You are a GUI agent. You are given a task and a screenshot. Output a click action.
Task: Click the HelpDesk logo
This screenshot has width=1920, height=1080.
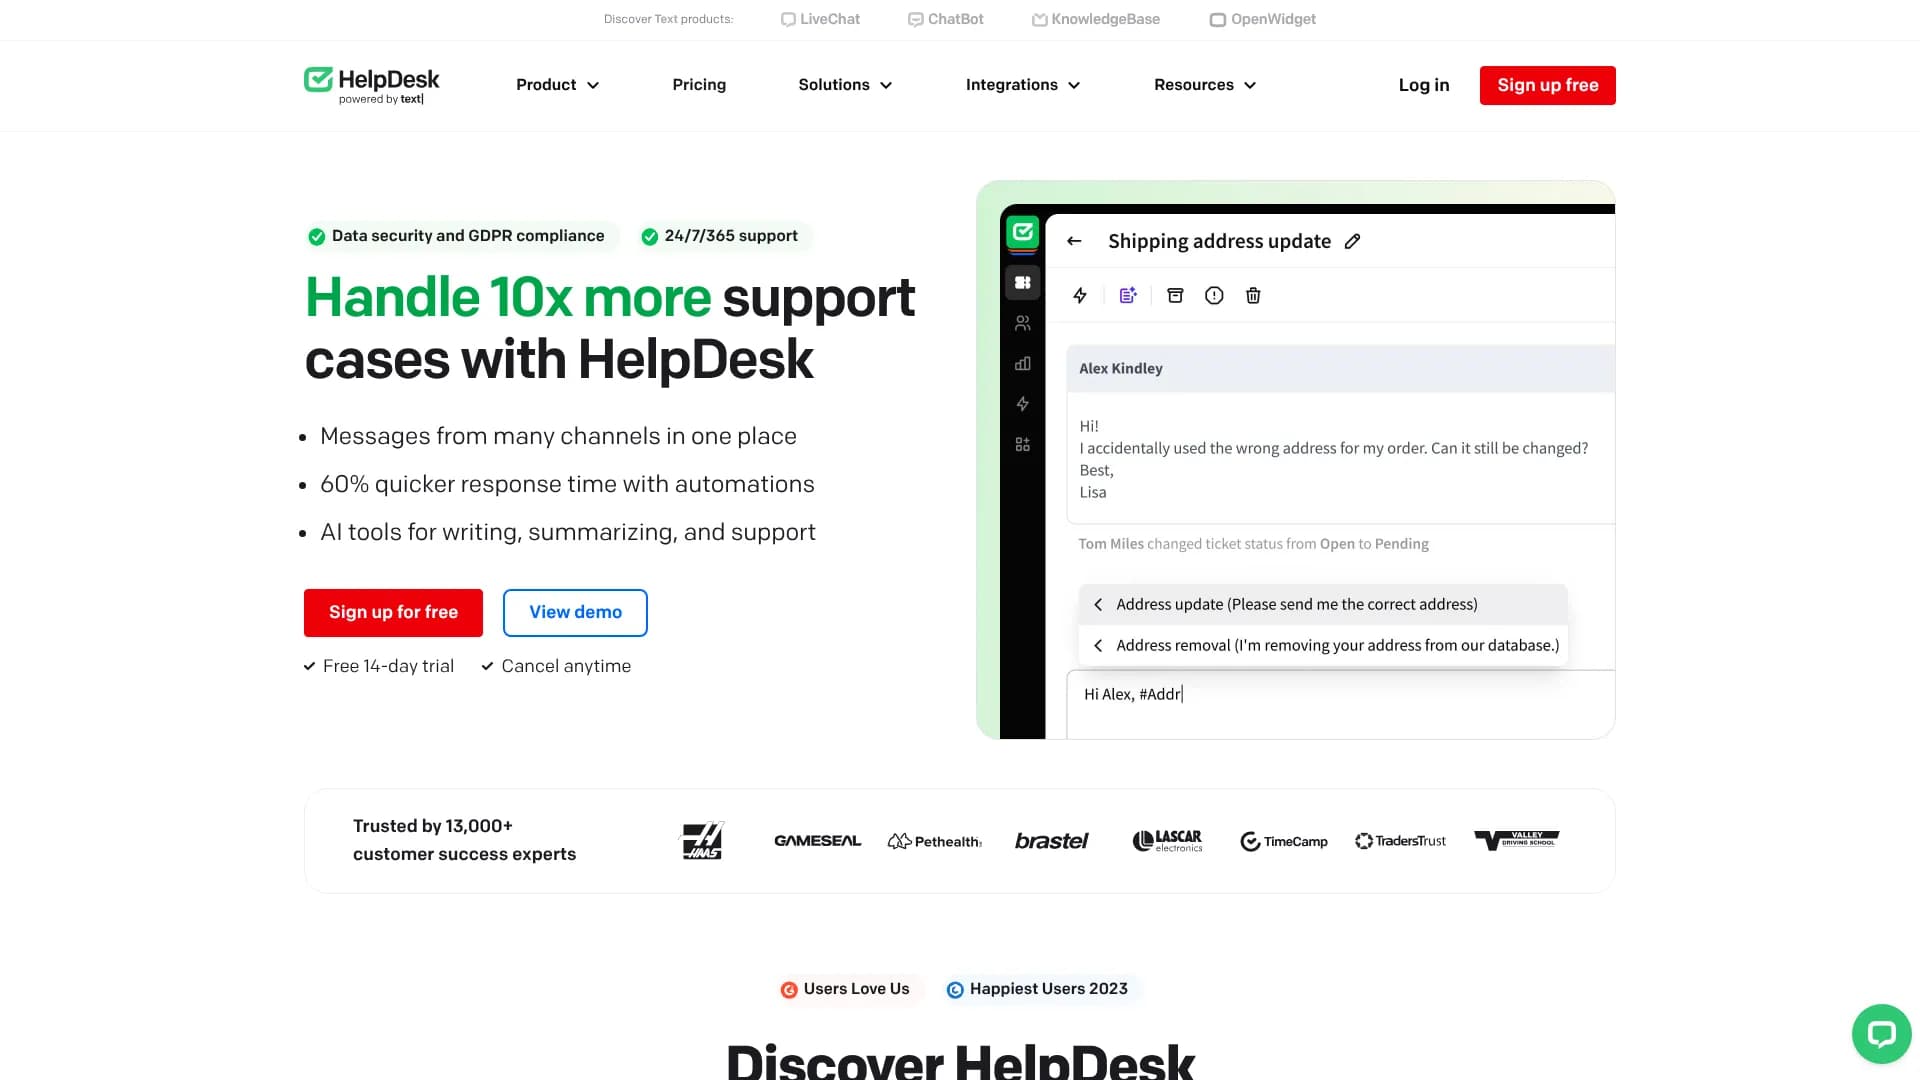click(x=372, y=85)
